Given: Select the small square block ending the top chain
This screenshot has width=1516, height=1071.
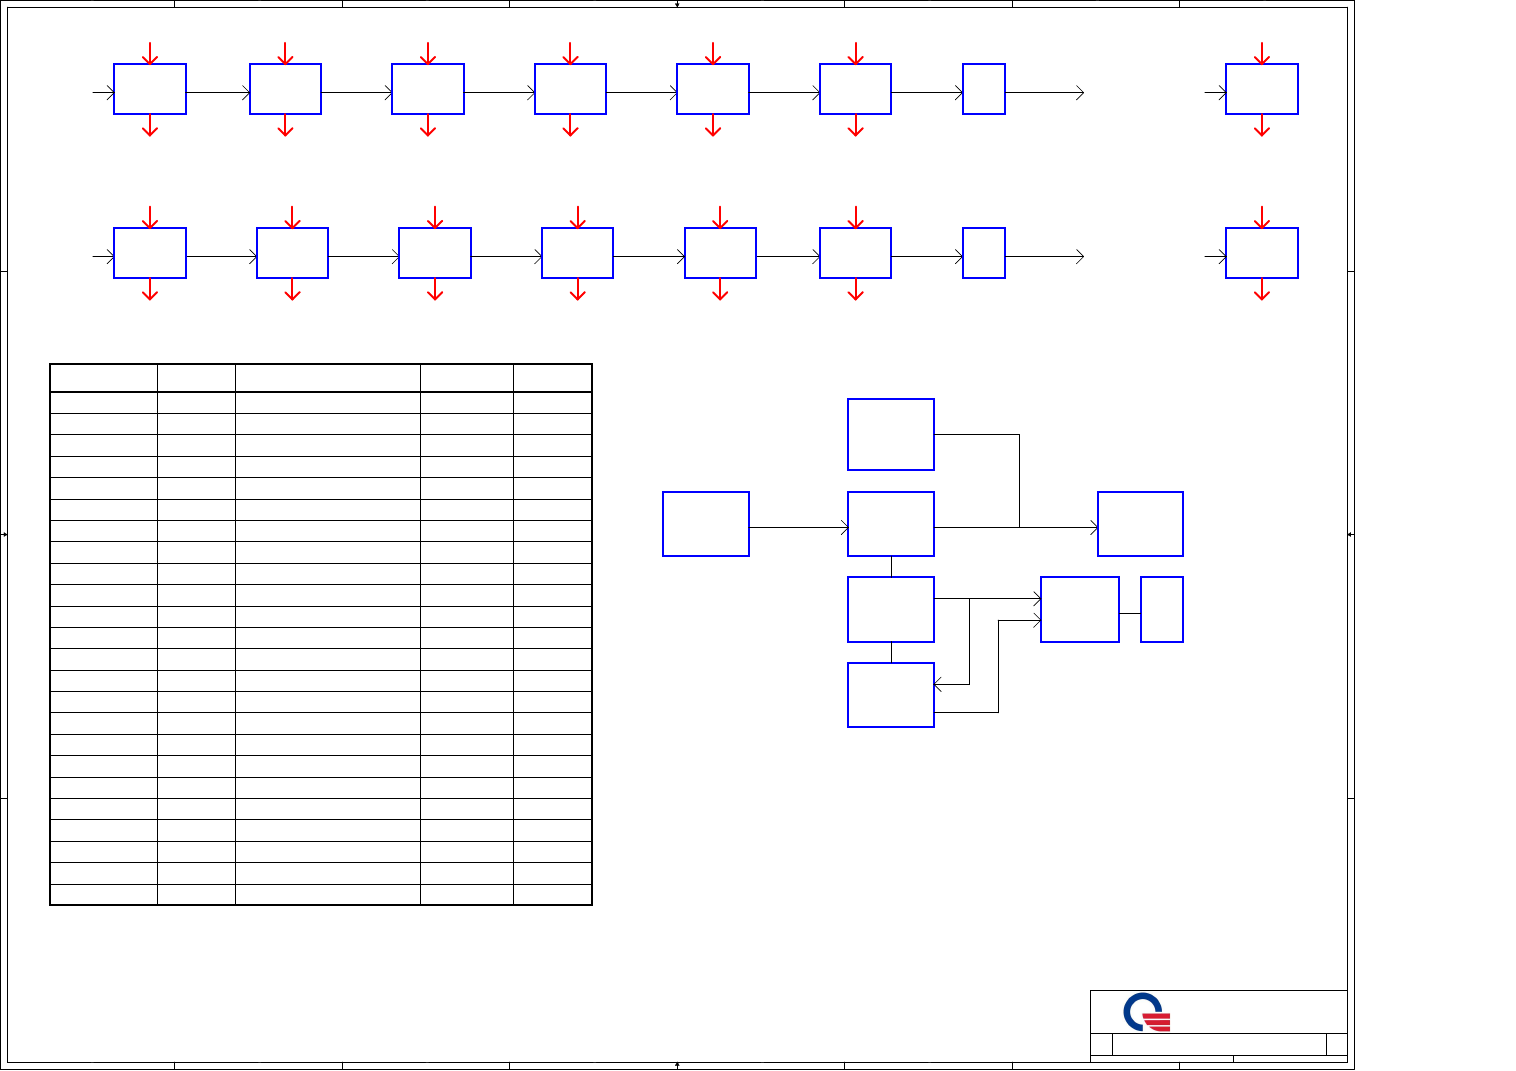Looking at the screenshot, I should (x=983, y=89).
